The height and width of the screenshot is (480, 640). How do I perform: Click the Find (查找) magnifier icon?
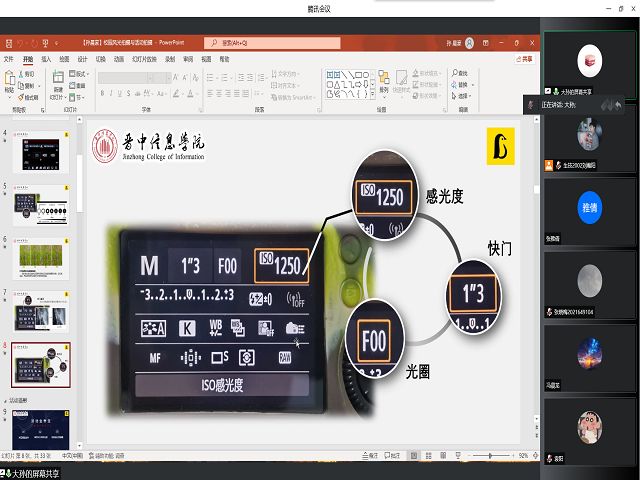tap(455, 73)
